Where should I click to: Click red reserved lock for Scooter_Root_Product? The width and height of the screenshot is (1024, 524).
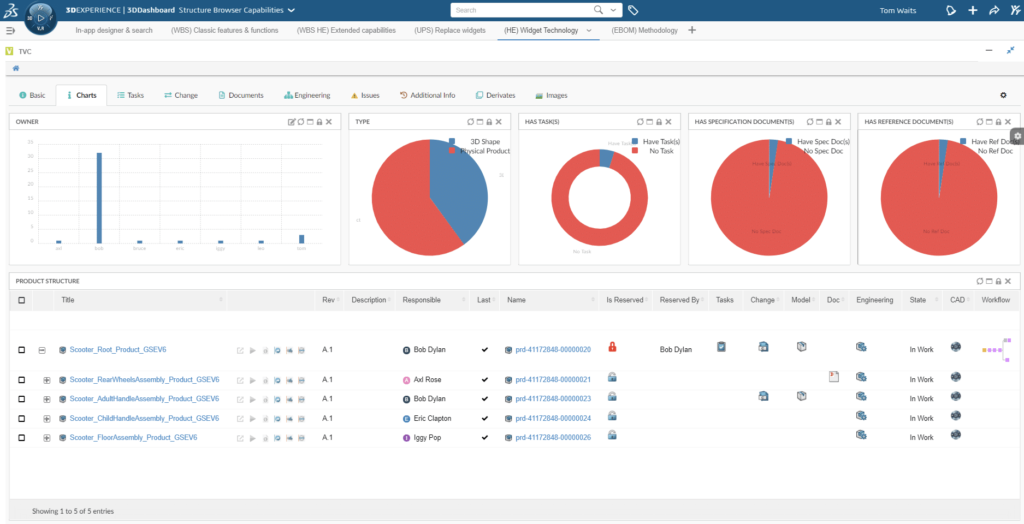coord(612,347)
